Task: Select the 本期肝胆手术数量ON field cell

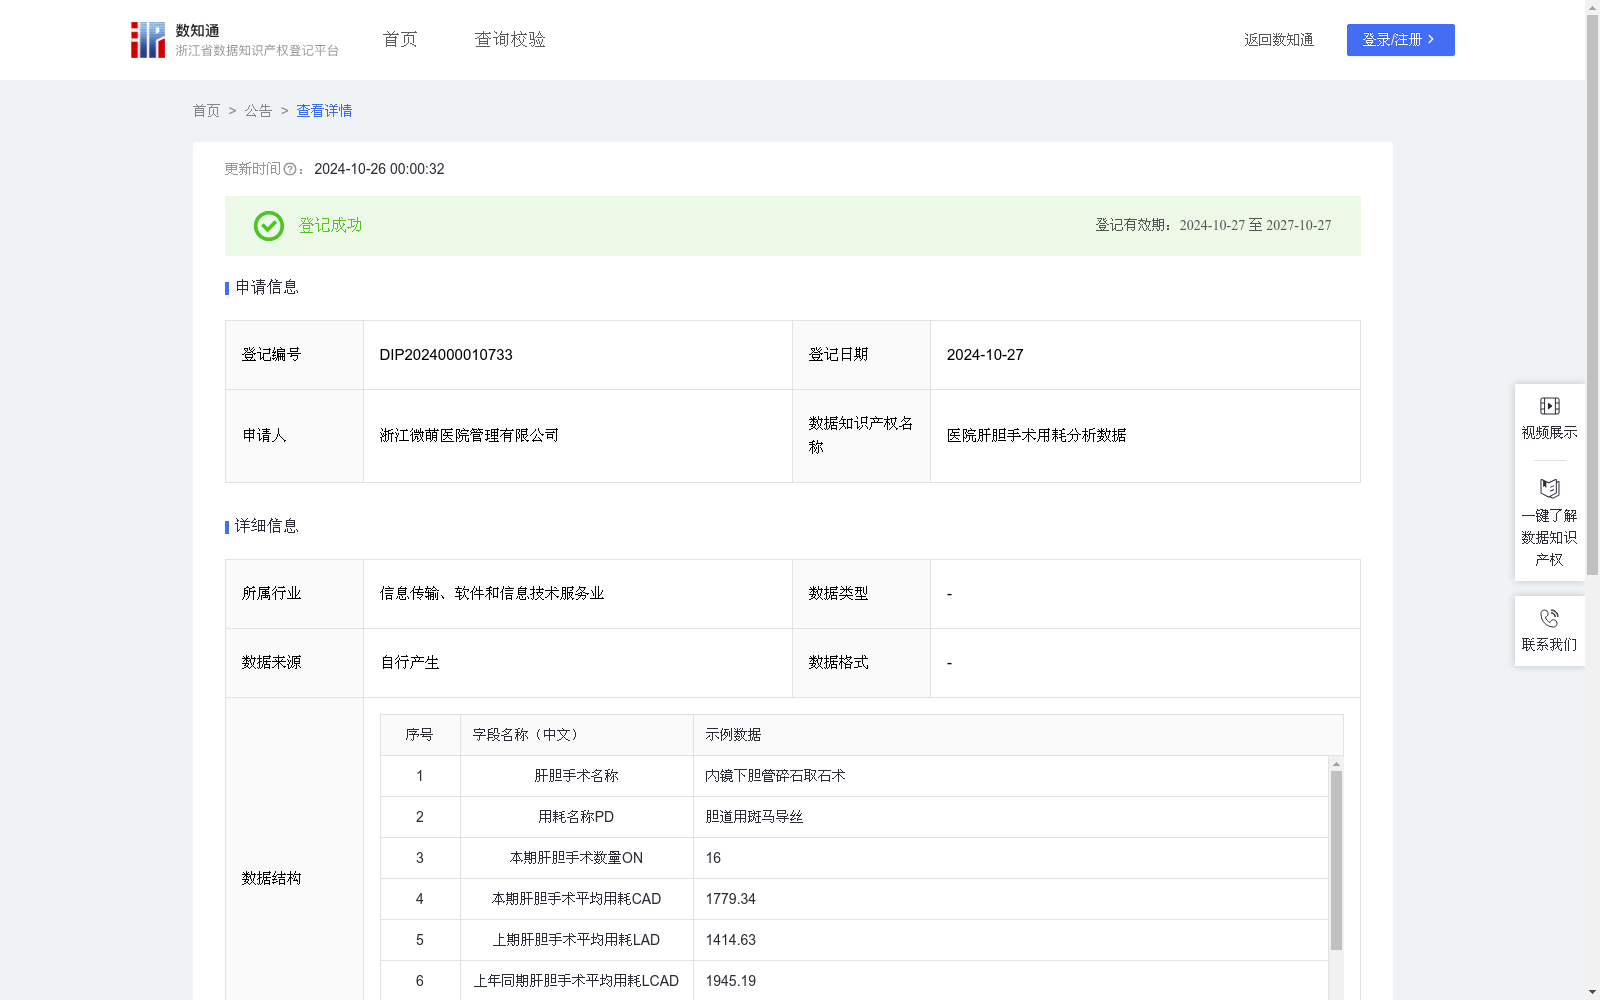Action: [x=577, y=858]
